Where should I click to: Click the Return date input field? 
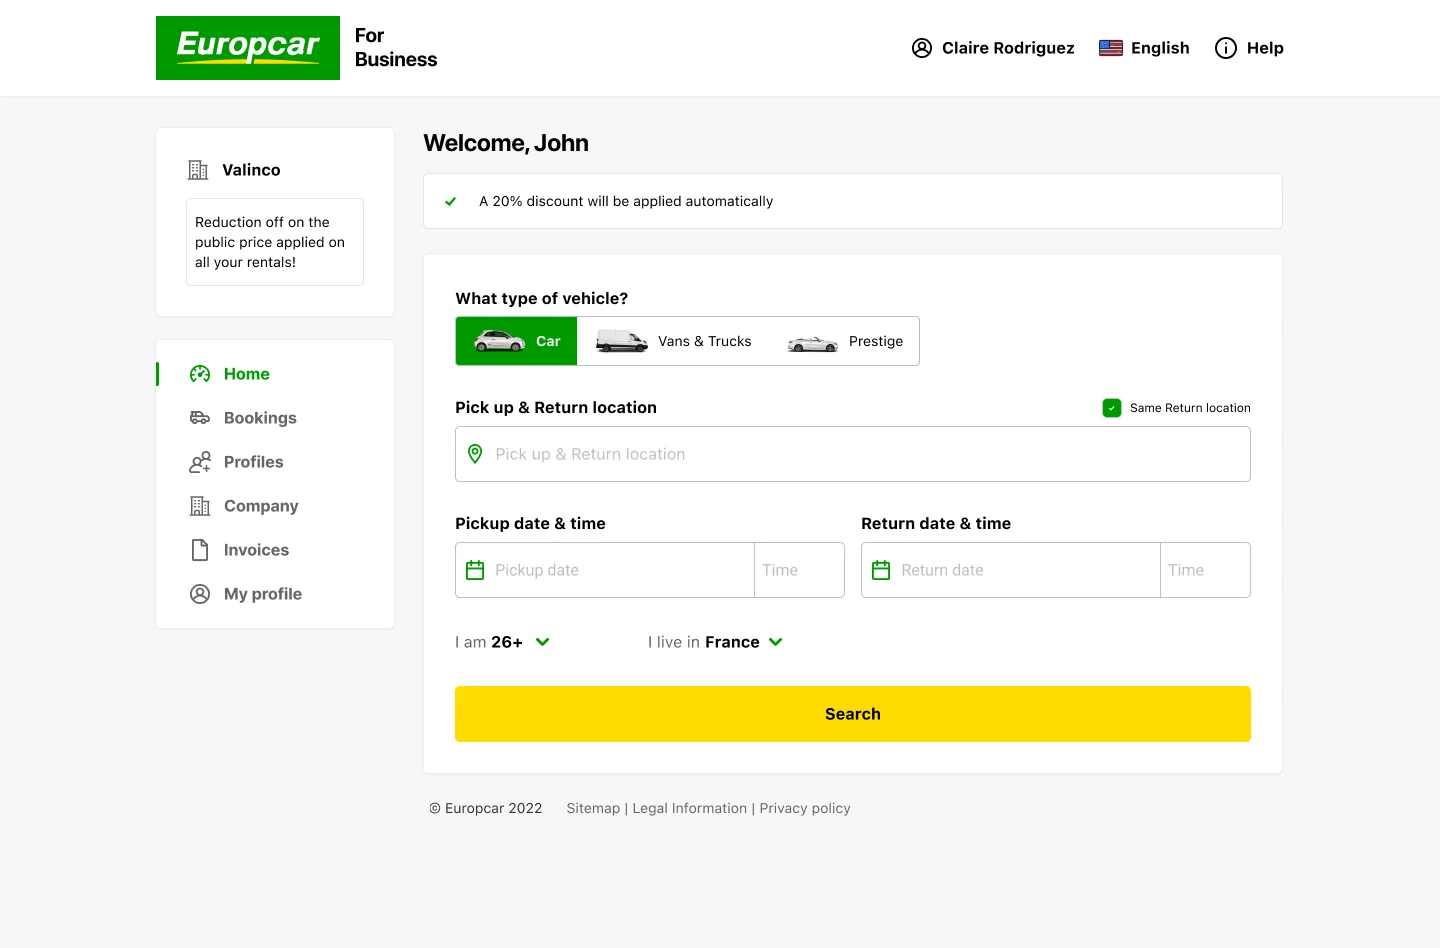tap(1011, 570)
